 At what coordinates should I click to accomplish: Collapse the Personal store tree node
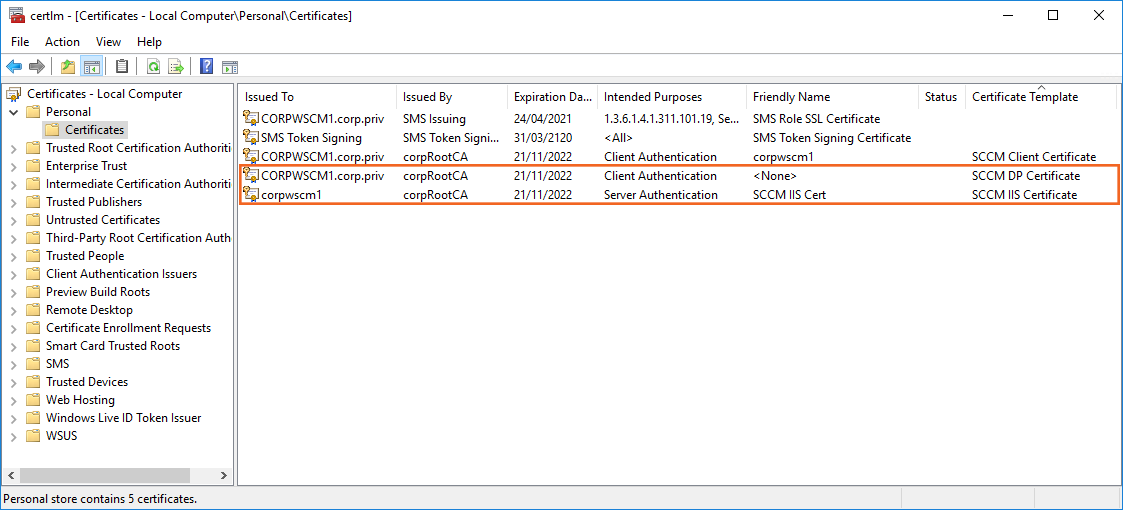point(14,112)
